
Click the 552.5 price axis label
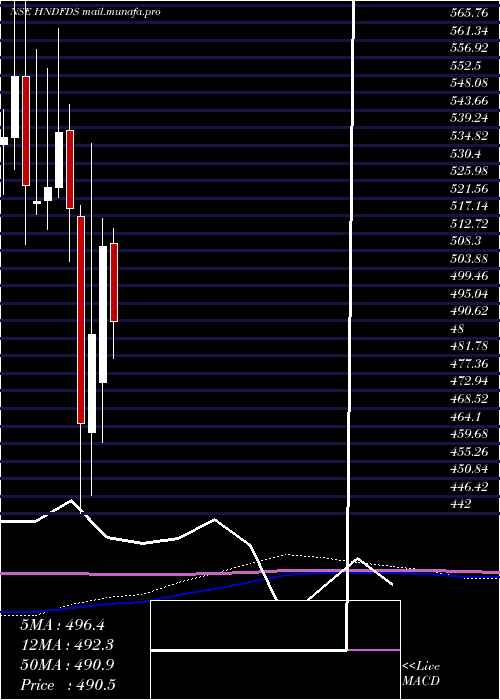(x=465, y=66)
